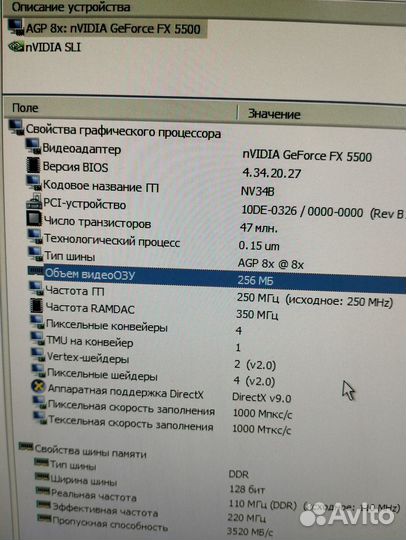Click the RAMDAC value '350 МГц'
Viewport: 406px width, 540px height.
coord(257,314)
